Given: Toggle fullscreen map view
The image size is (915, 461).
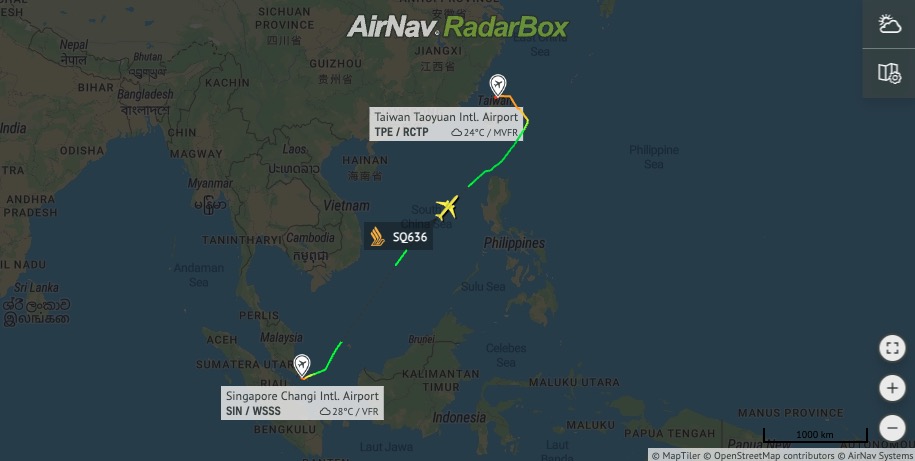Looking at the screenshot, I should click(x=892, y=348).
